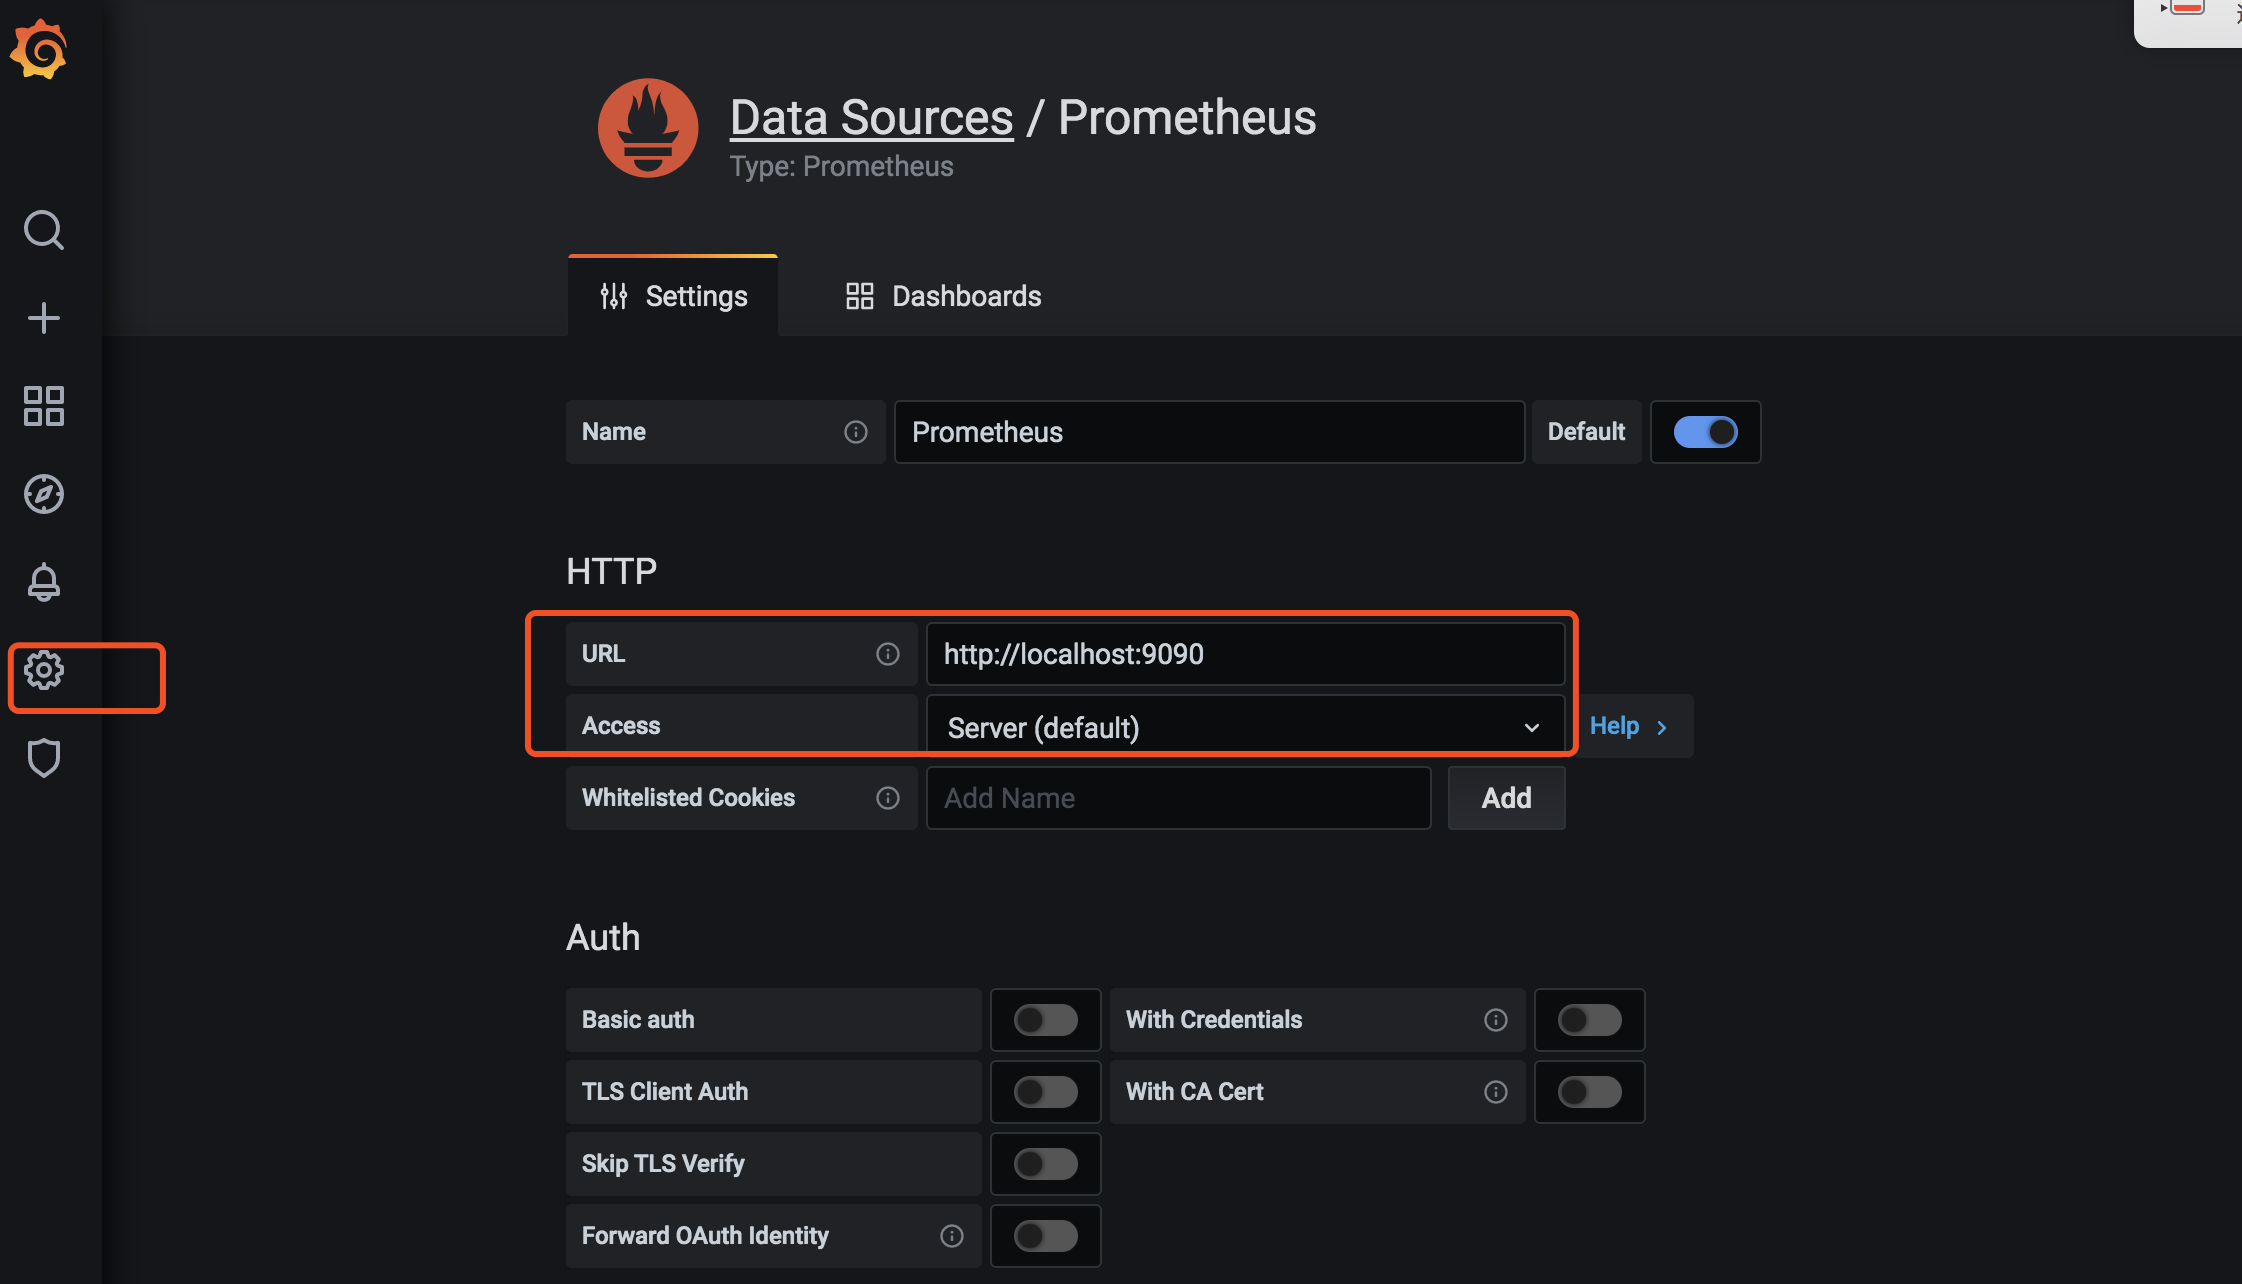Viewport: 2242px width, 1284px height.
Task: Toggle the Default data source switch
Action: (1706, 432)
